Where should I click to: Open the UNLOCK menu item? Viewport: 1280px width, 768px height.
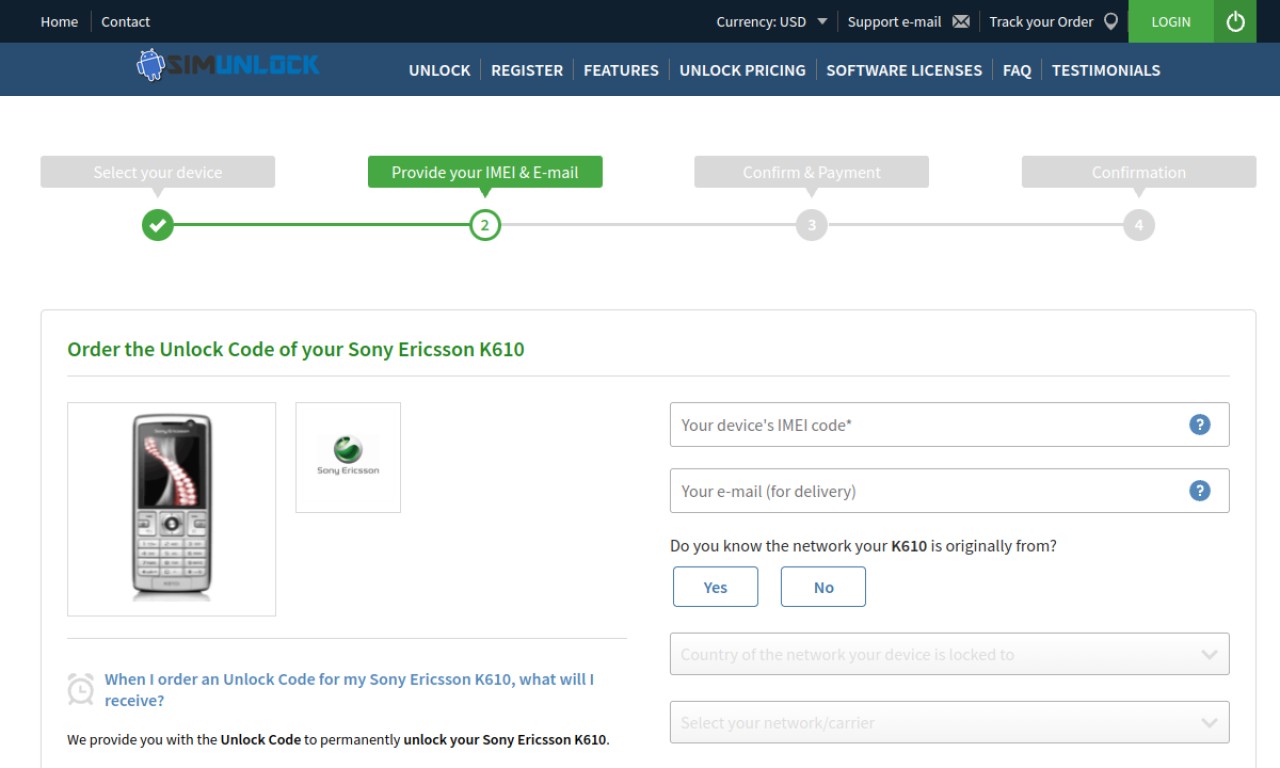tap(439, 70)
